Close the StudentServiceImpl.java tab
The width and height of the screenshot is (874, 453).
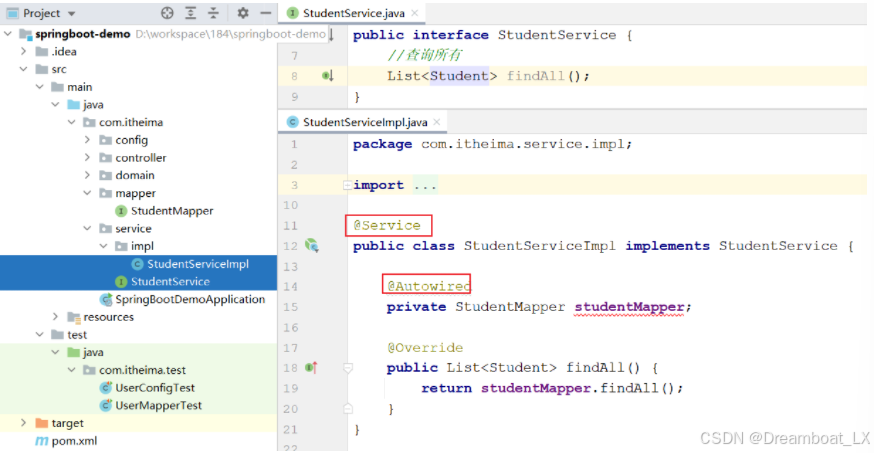pyautogui.click(x=437, y=122)
